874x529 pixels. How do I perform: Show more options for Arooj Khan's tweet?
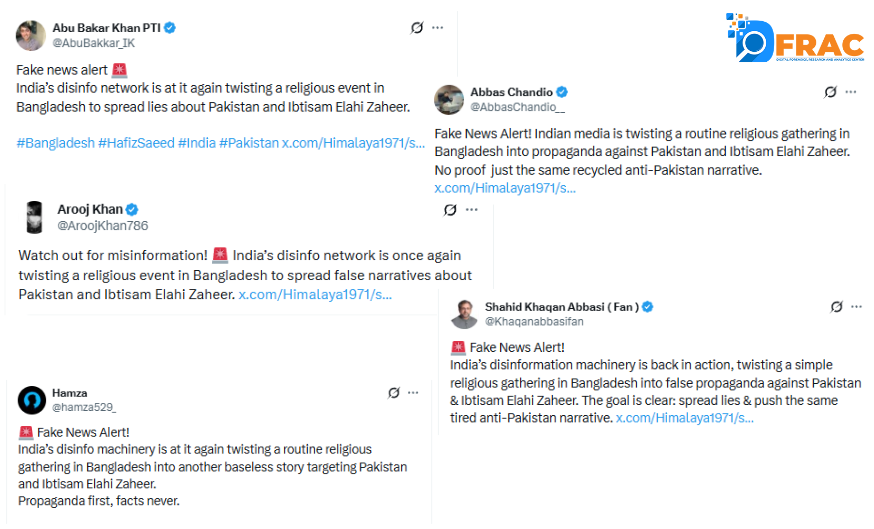(471, 210)
